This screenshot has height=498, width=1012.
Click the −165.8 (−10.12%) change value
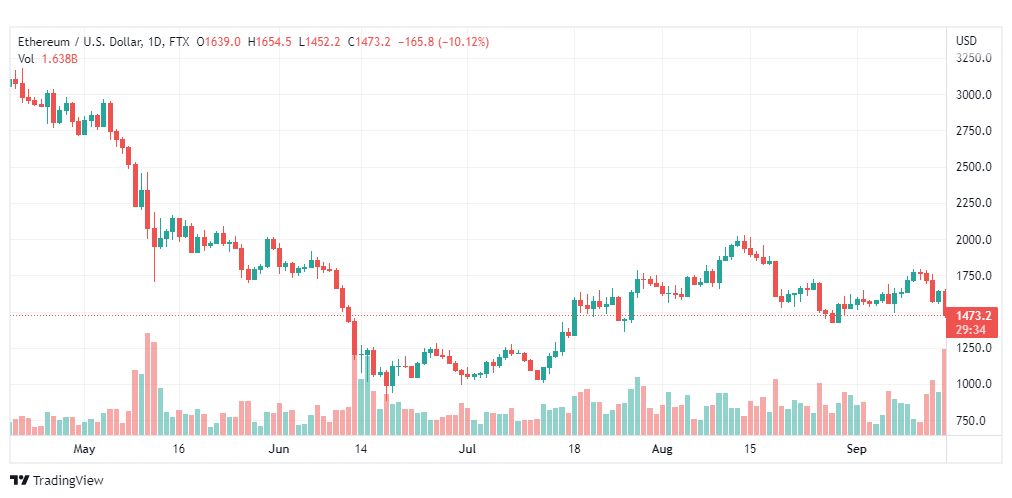click(443, 42)
